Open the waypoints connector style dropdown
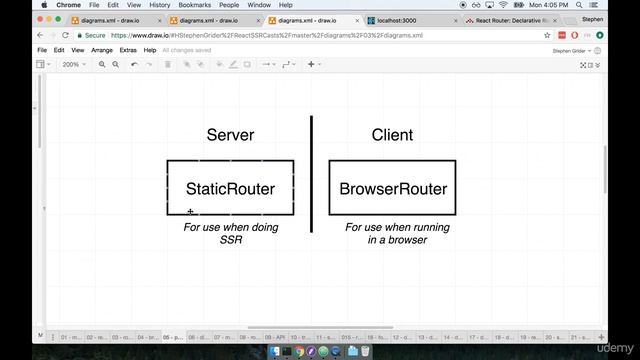 (289, 64)
